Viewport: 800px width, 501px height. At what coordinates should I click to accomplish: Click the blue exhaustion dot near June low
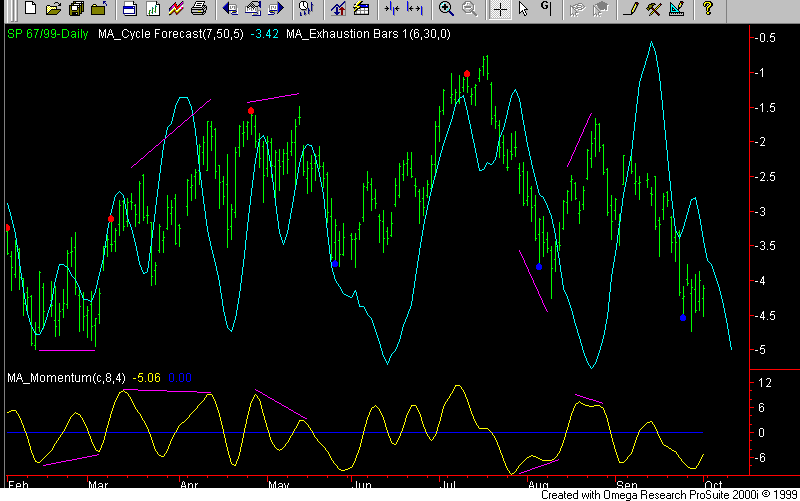[x=335, y=264]
